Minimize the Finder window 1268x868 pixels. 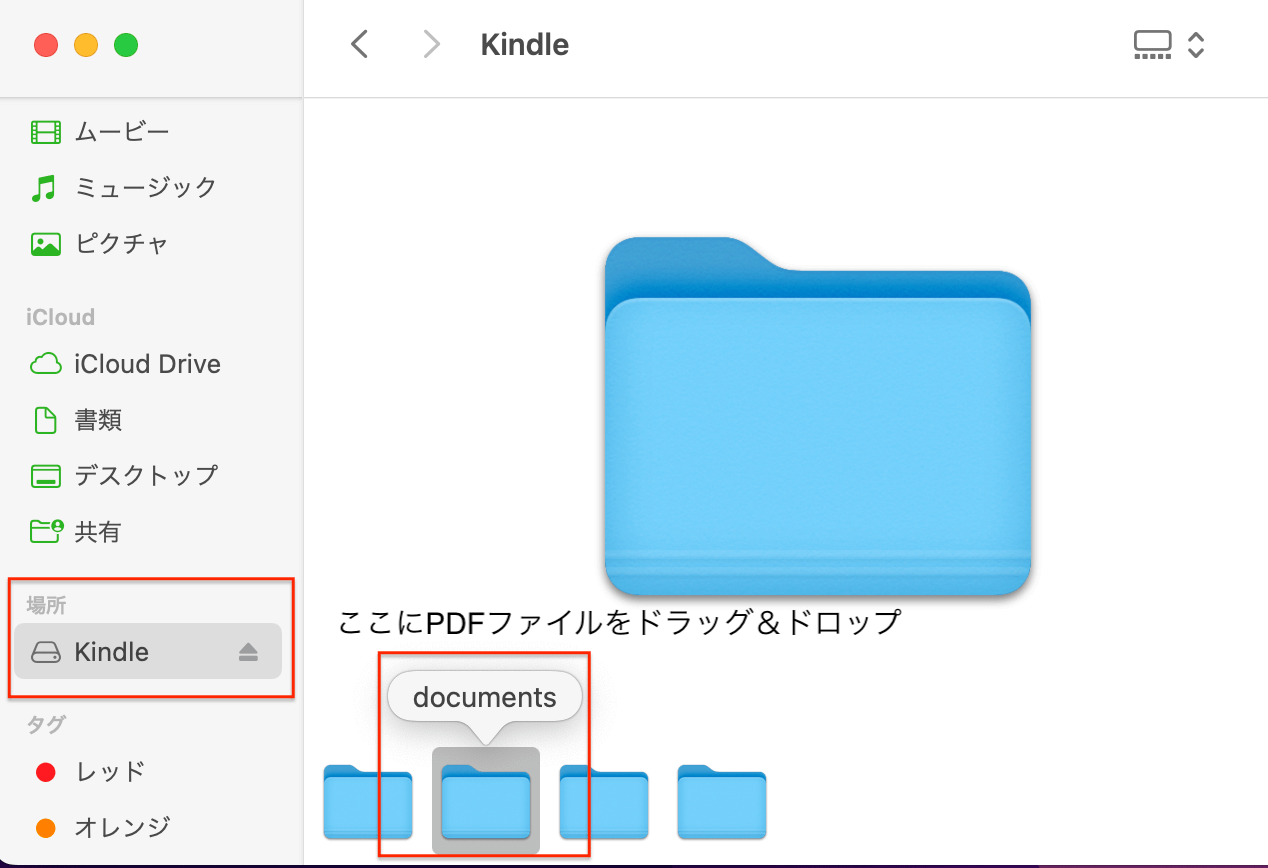click(x=86, y=45)
